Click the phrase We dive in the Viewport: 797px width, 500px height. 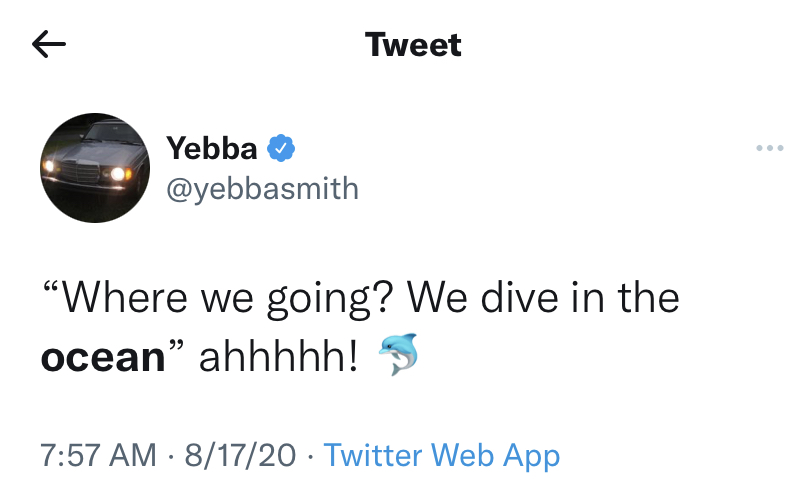pyautogui.click(x=543, y=297)
